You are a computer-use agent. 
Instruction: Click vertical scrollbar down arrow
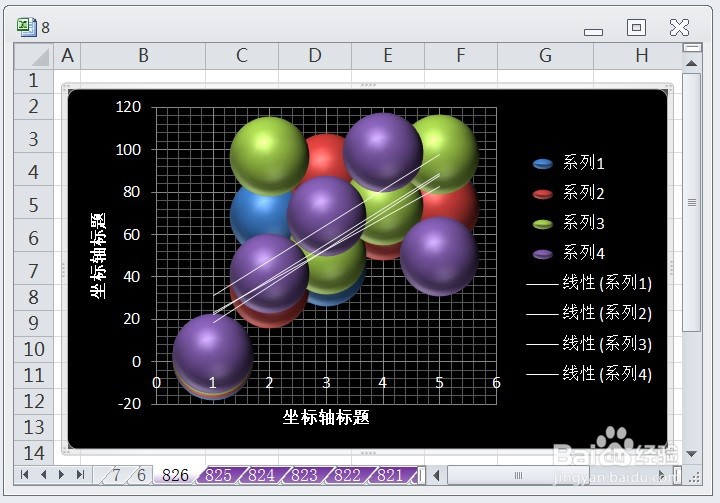tap(692, 453)
